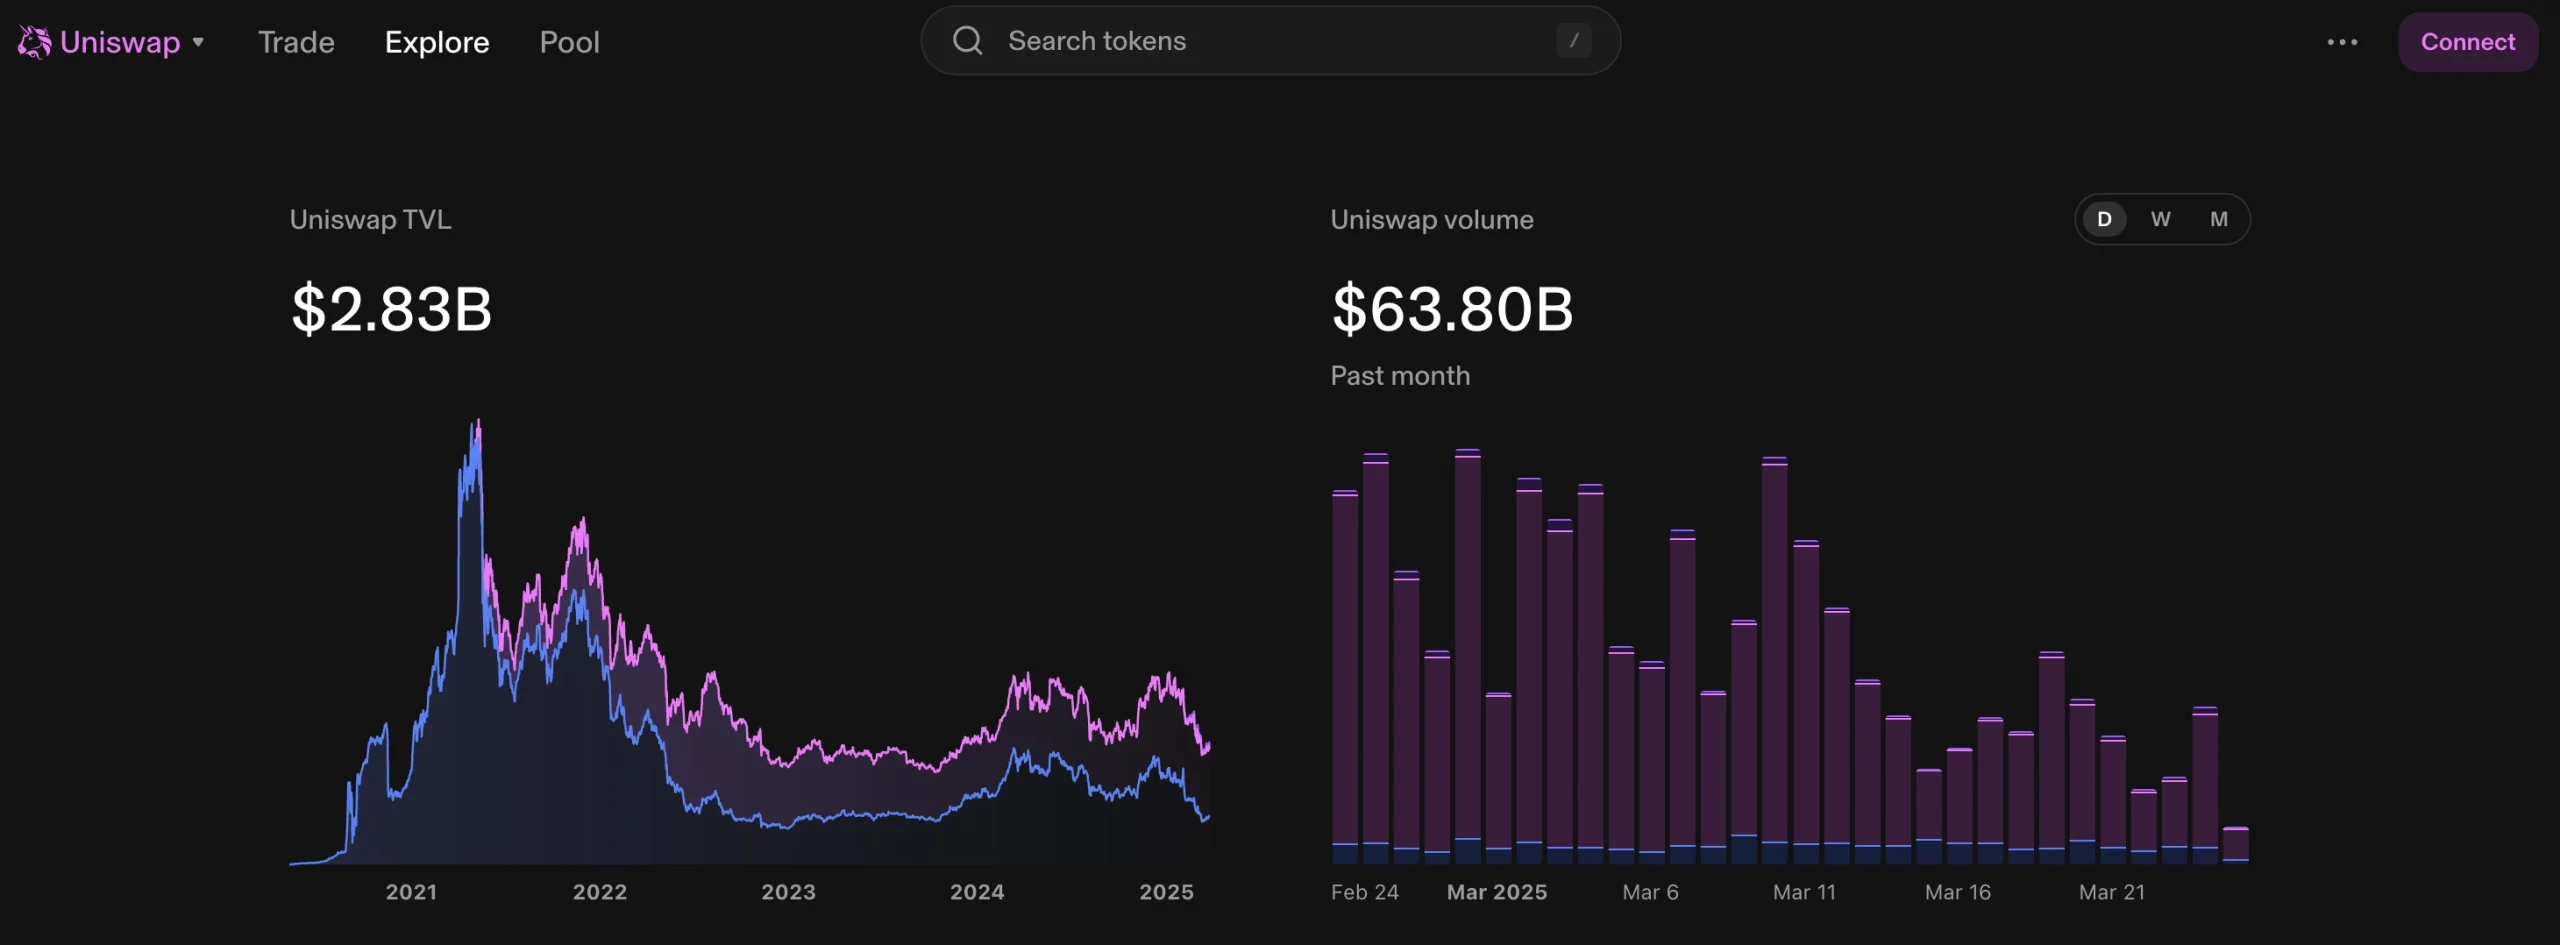Open the Trade menu
Image resolution: width=2560 pixels, height=945 pixels.
coord(296,42)
